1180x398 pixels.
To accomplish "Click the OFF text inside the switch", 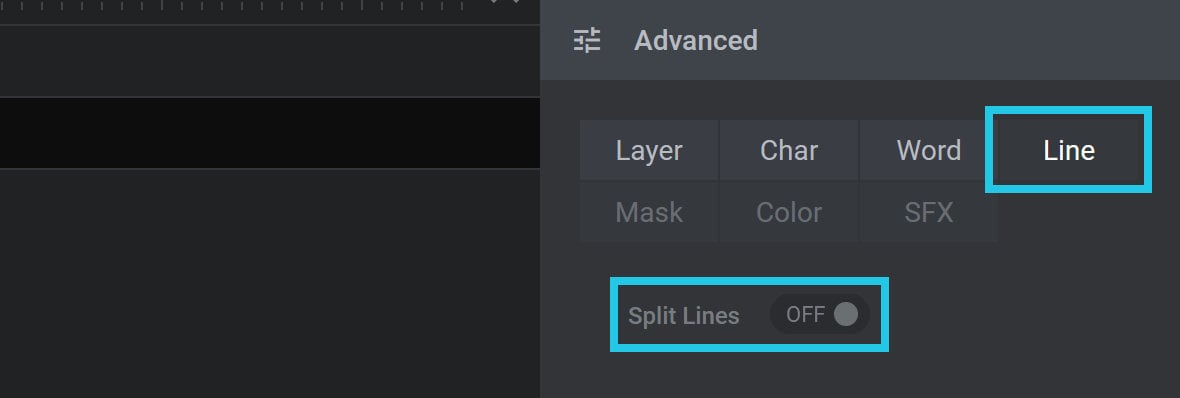I will 805,314.
